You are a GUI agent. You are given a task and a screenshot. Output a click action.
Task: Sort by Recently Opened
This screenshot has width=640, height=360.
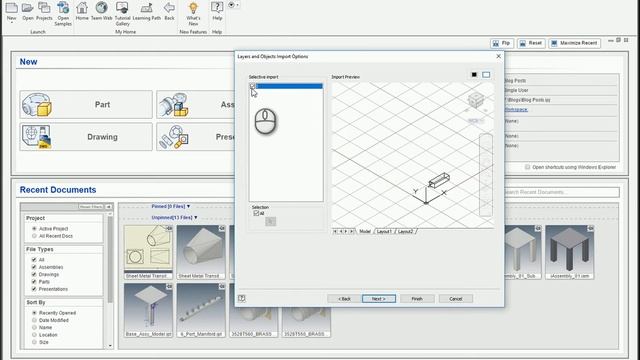click(34, 313)
